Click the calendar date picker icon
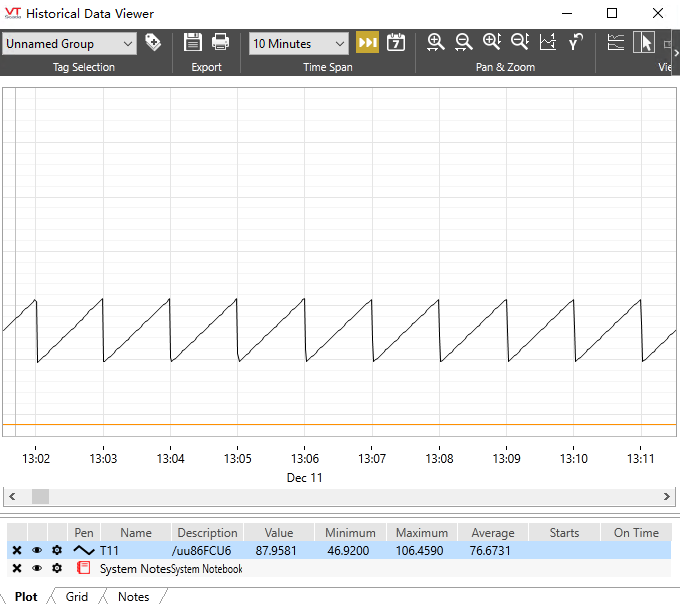The width and height of the screenshot is (680, 604). tap(396, 43)
